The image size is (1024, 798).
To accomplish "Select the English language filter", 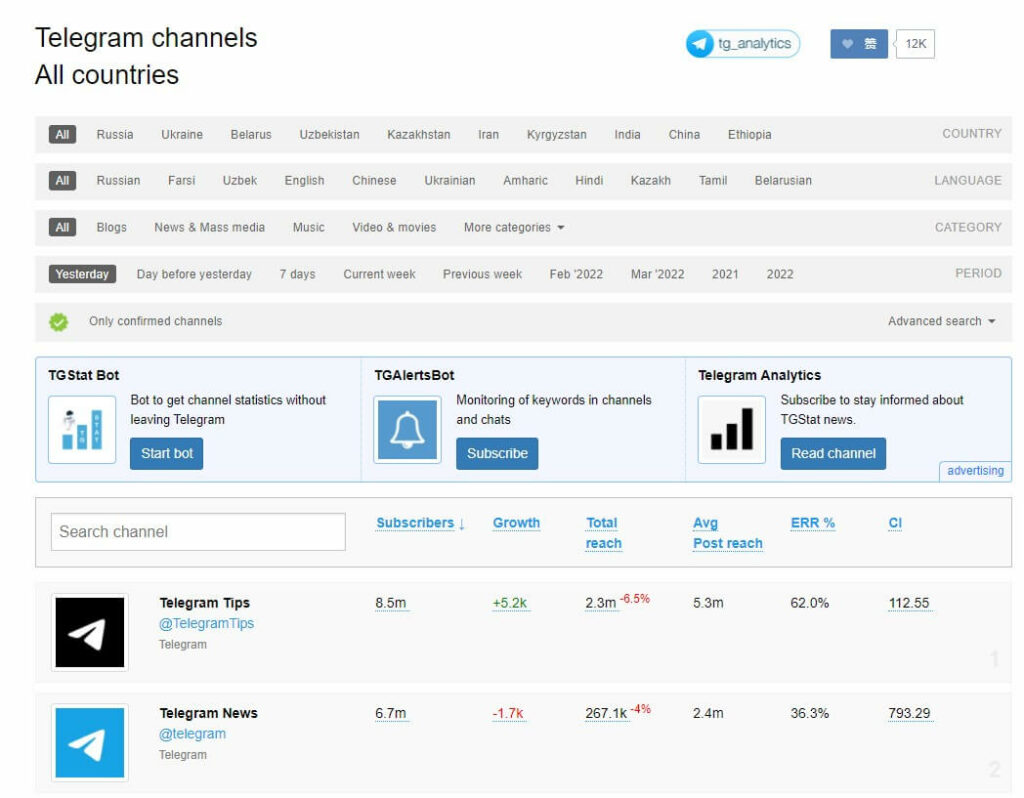I will coord(304,180).
